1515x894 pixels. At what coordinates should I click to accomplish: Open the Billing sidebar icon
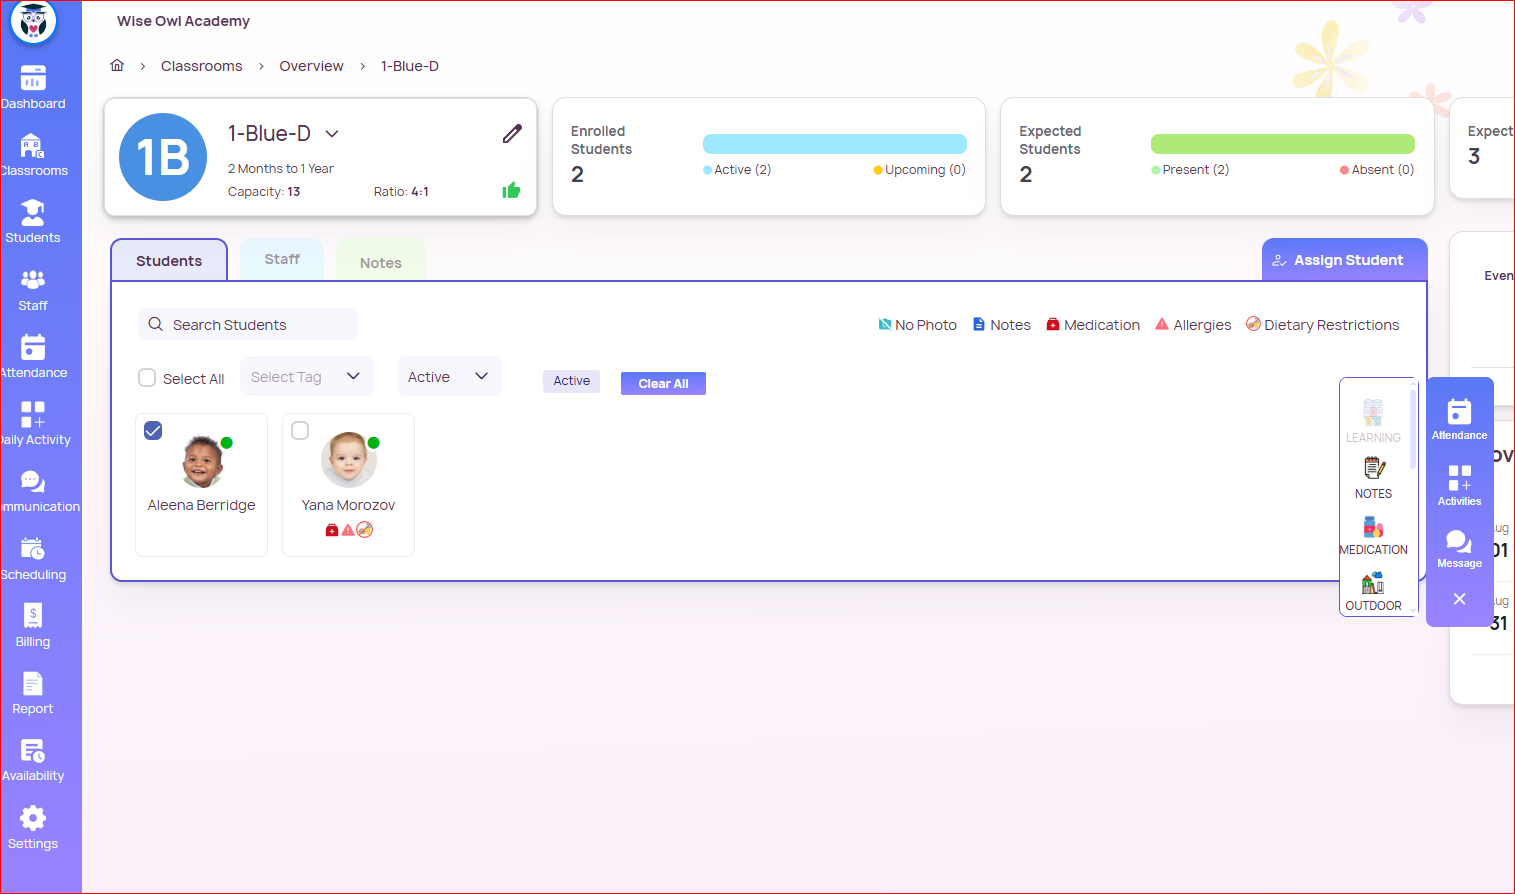[33, 626]
